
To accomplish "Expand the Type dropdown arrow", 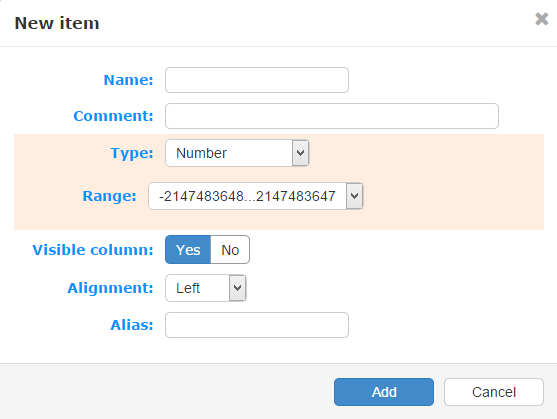I will pyautogui.click(x=301, y=153).
